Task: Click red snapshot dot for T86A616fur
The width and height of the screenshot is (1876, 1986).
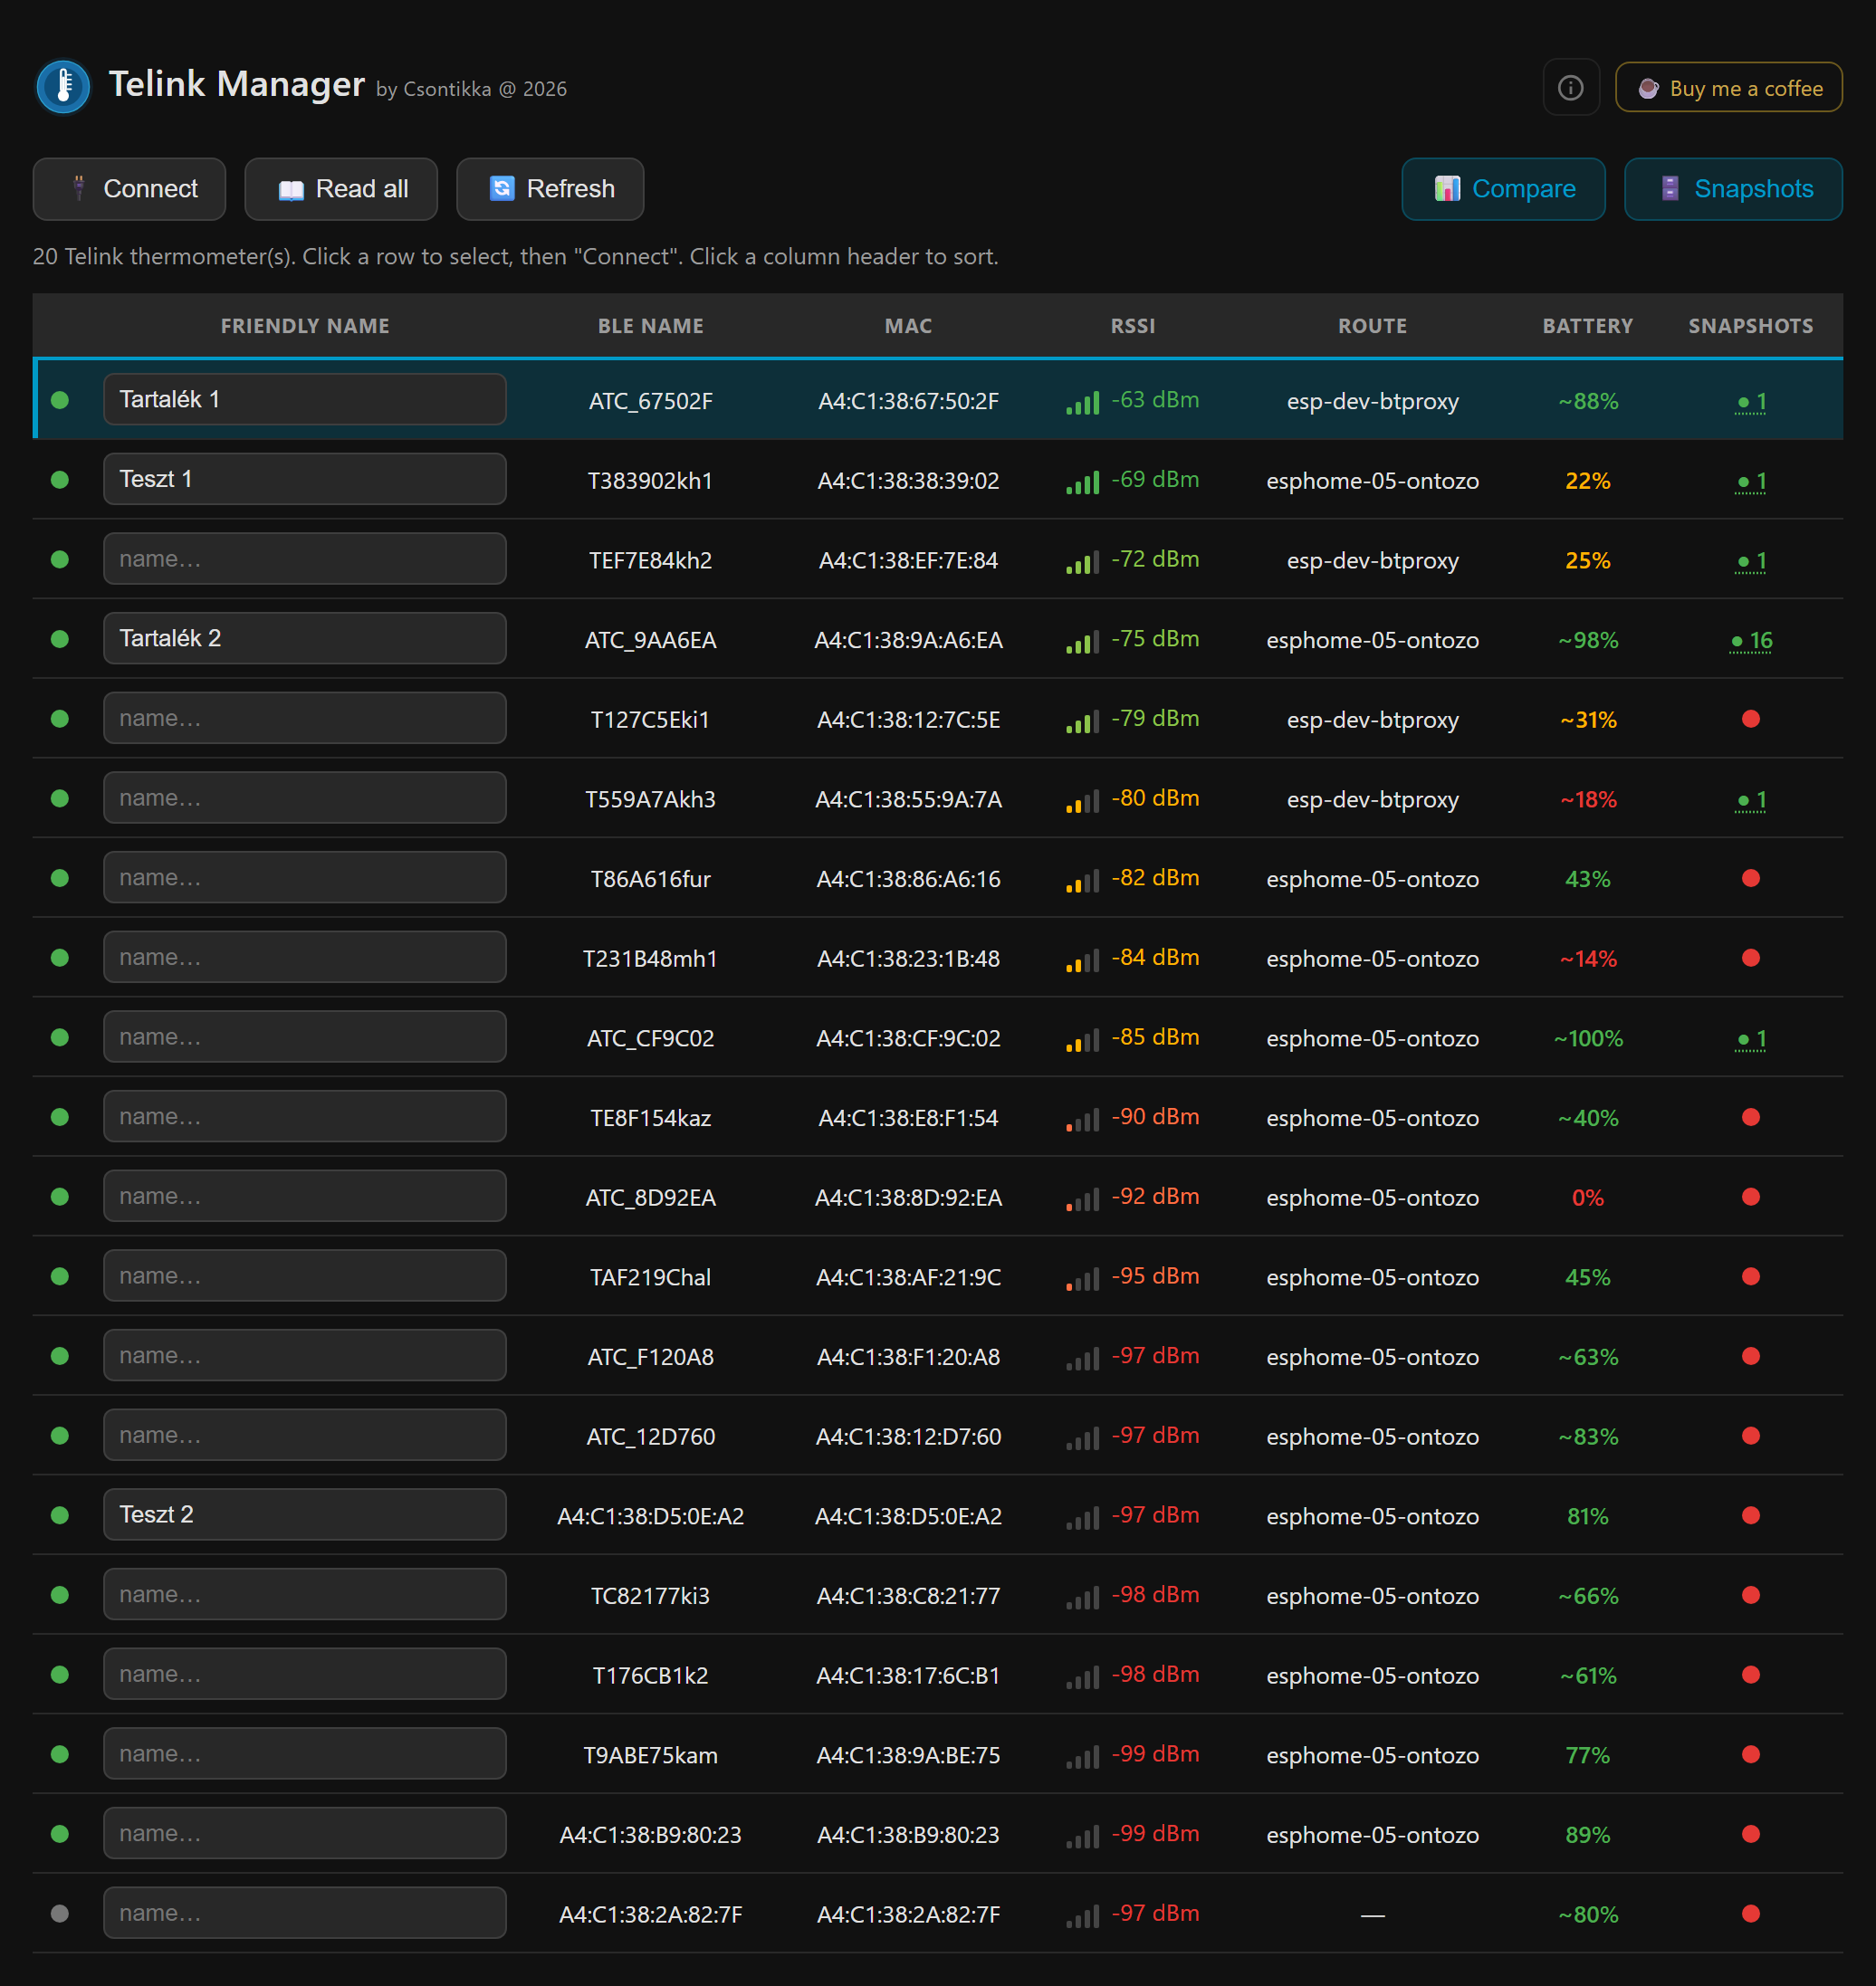Action: click(x=1750, y=878)
